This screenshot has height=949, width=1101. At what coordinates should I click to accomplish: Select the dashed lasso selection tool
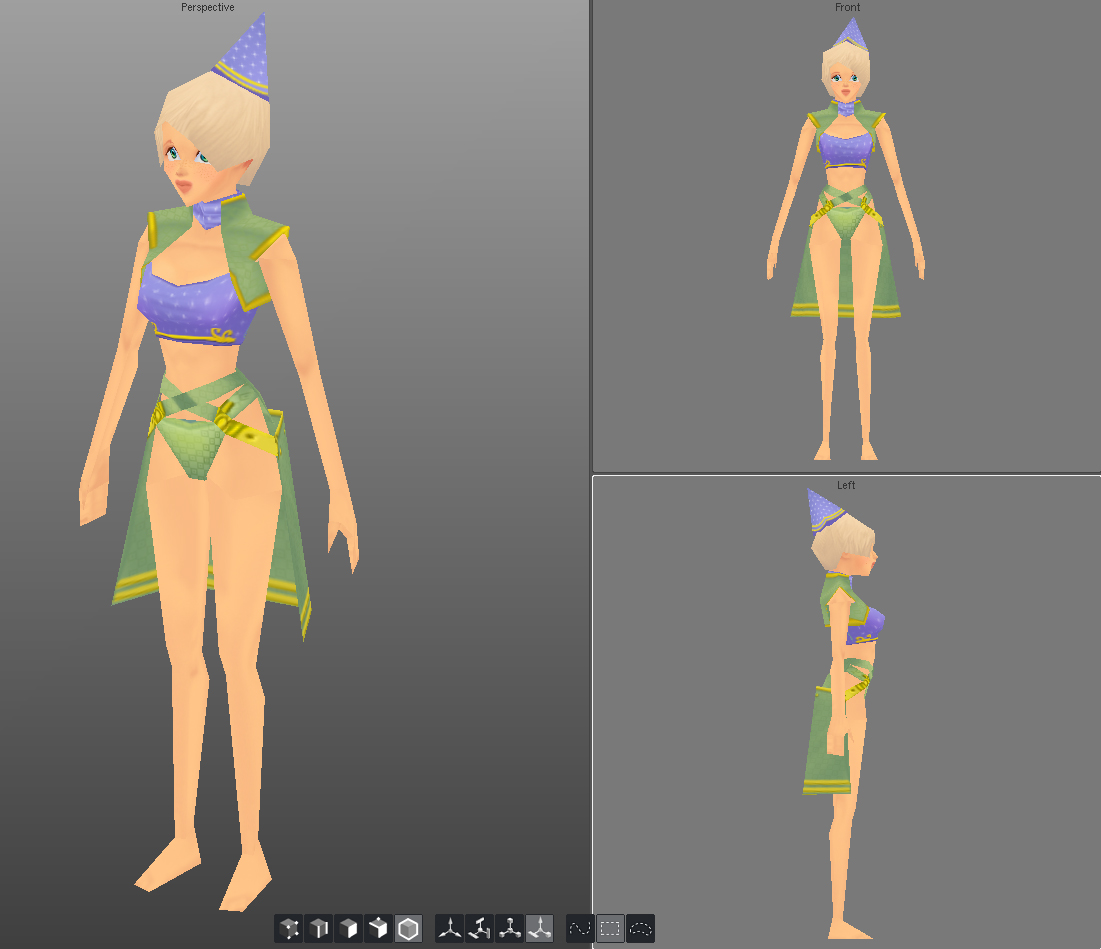(640, 929)
